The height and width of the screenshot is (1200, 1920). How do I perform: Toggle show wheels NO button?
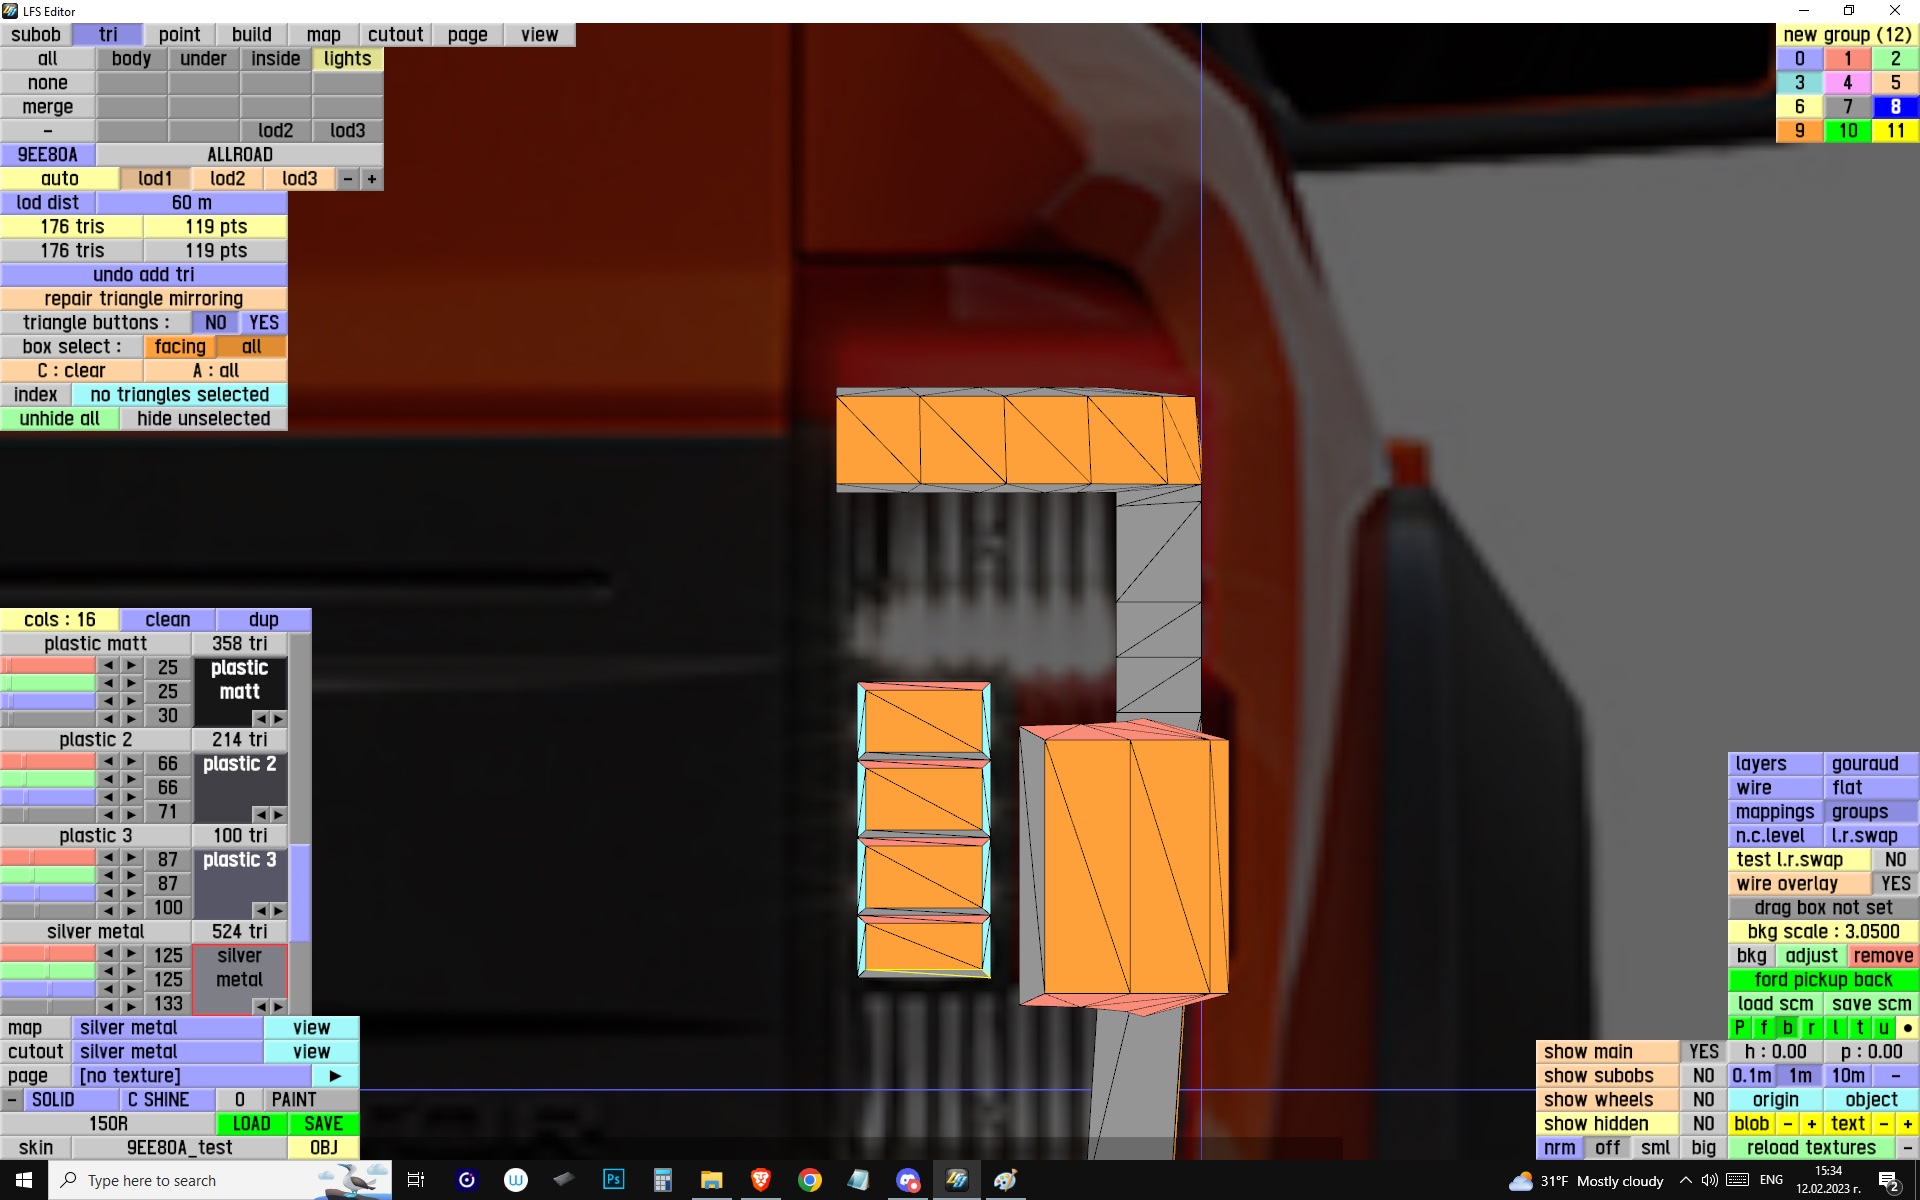point(1703,1100)
